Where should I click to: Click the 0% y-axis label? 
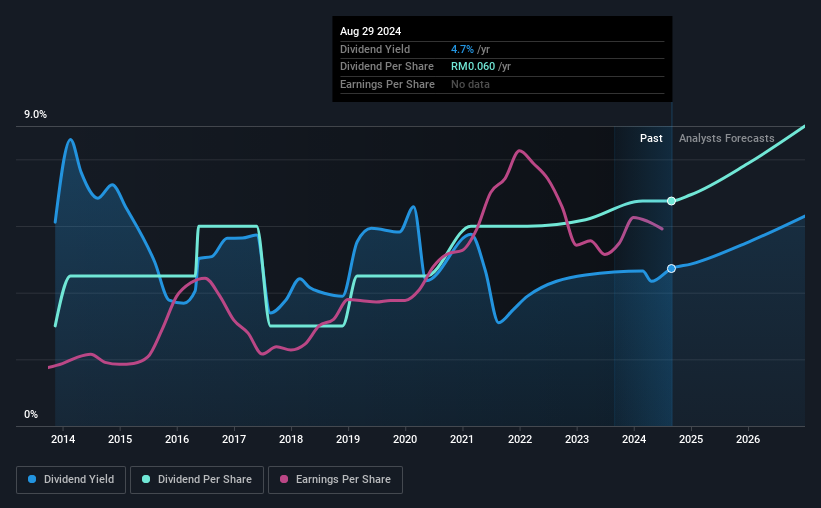(x=31, y=415)
